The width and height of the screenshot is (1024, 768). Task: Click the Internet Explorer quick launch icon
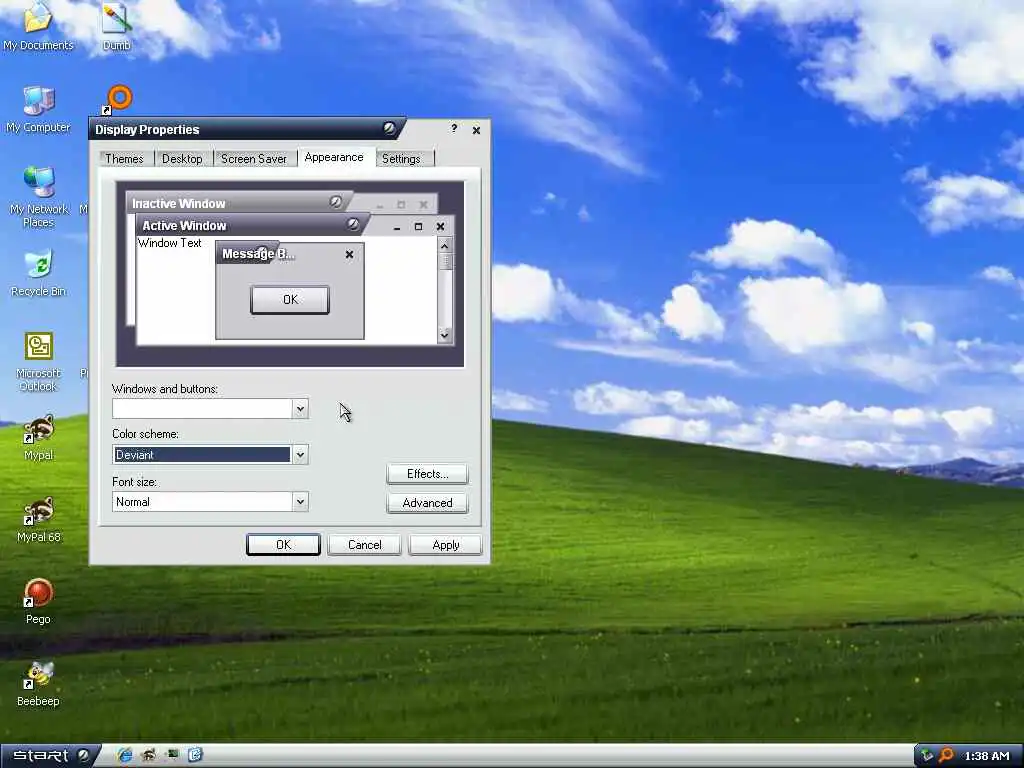pyautogui.click(x=125, y=756)
